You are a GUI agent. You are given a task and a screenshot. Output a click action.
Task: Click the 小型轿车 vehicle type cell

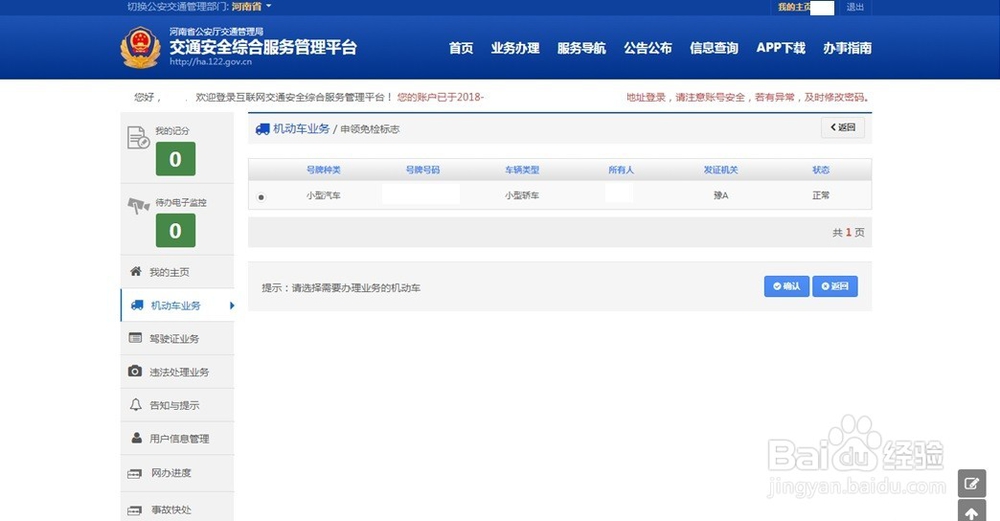tap(522, 195)
